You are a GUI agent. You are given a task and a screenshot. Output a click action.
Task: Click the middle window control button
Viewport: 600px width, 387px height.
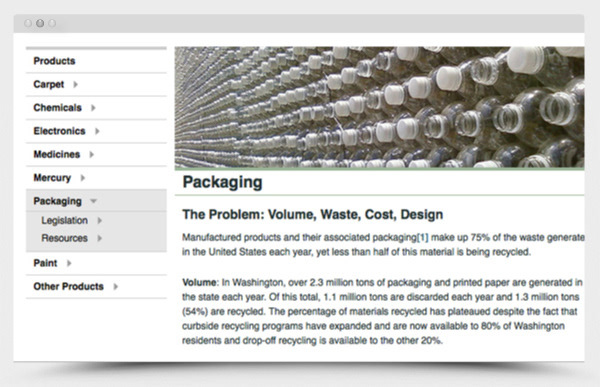click(40, 23)
